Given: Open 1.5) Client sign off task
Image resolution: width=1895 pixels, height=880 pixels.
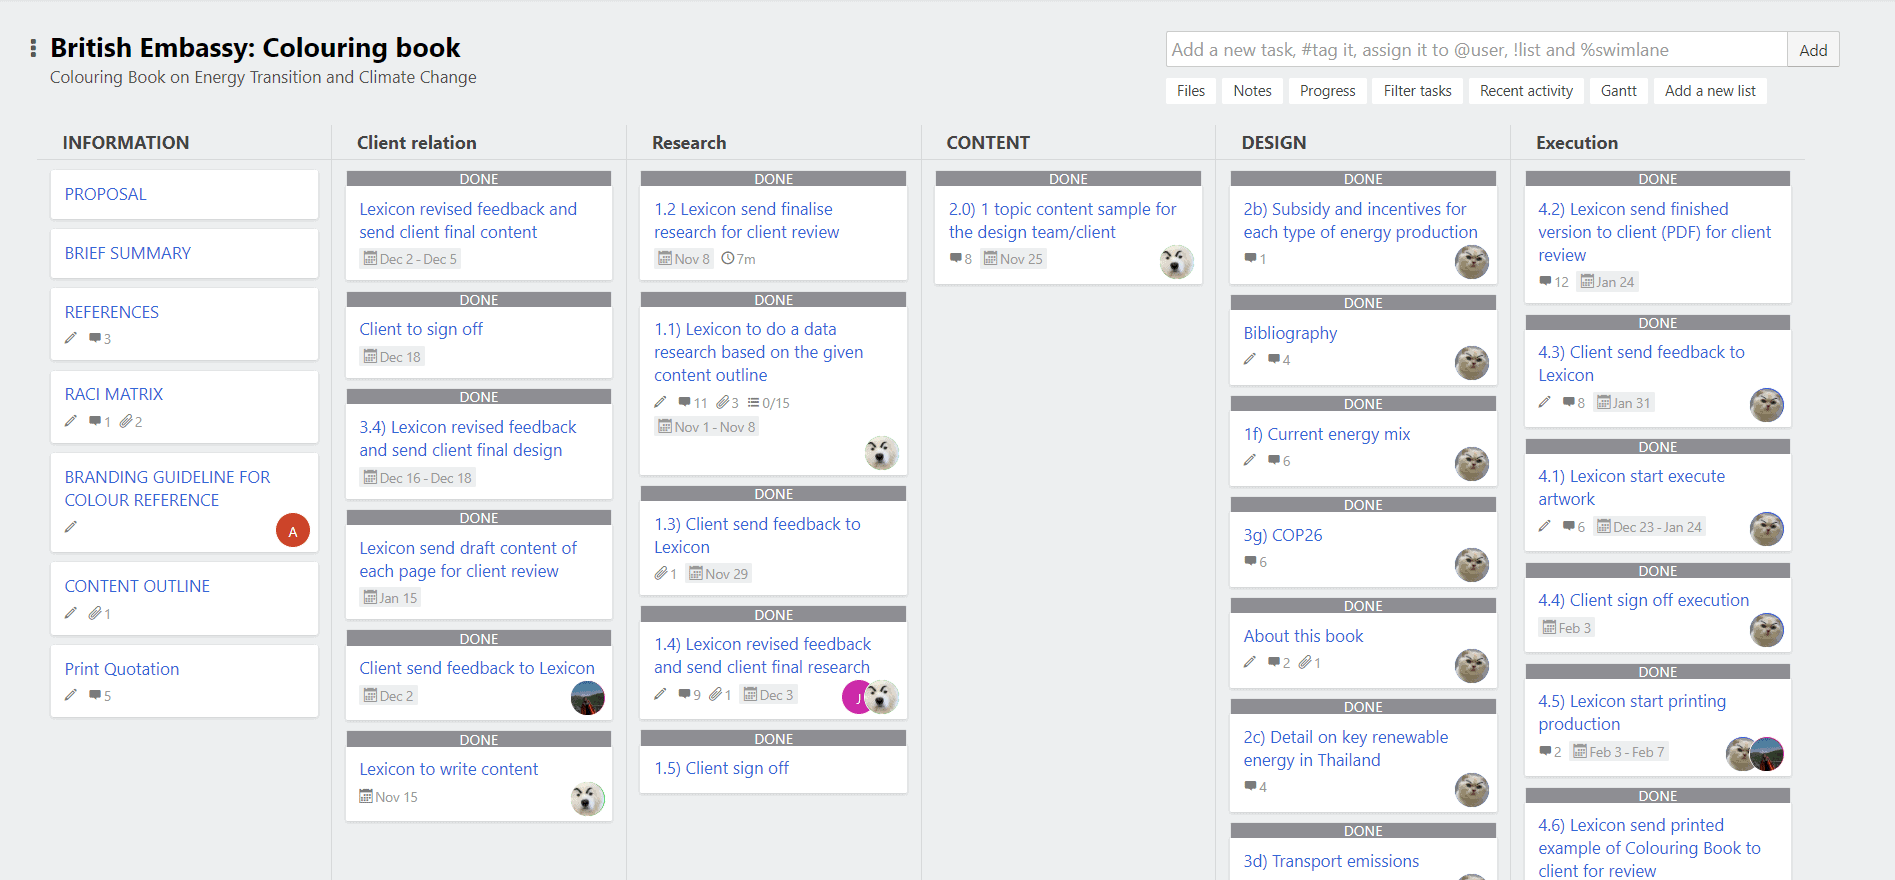Looking at the screenshot, I should (721, 768).
